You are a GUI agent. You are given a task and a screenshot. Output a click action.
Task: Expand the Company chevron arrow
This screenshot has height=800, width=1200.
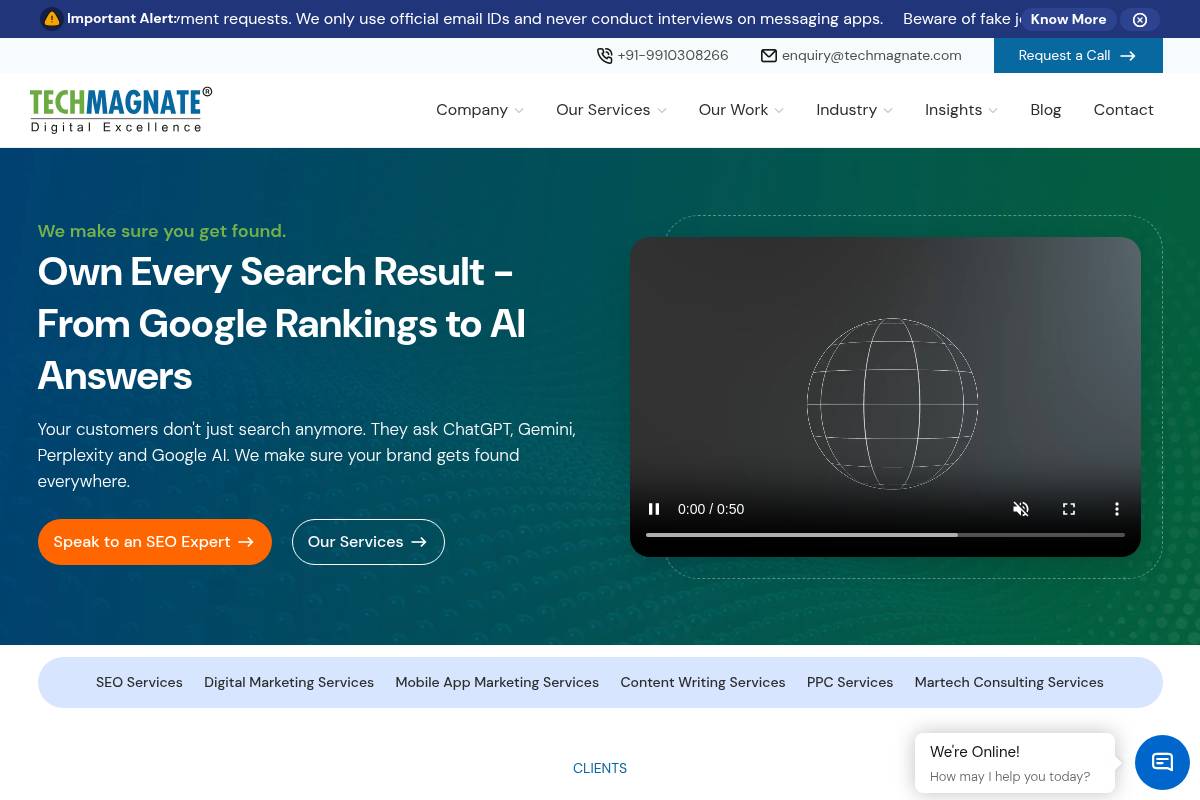coord(519,111)
